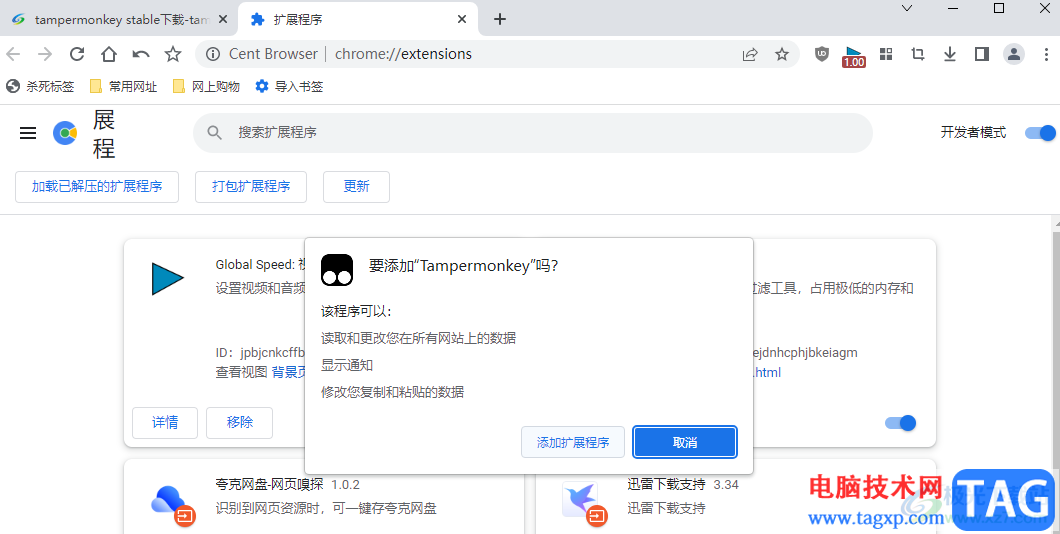1060x534 pixels.
Task: Toggle 开发者模式 developer mode switch
Action: tap(1040, 132)
